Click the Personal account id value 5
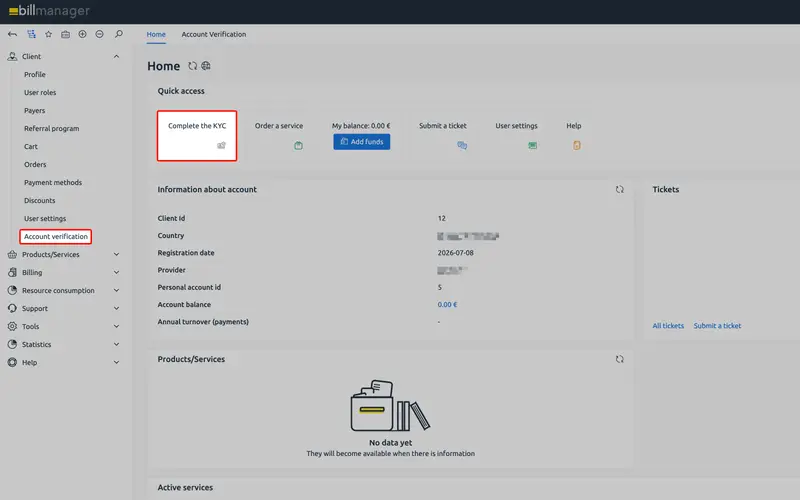This screenshot has height=500, width=800. 440,287
